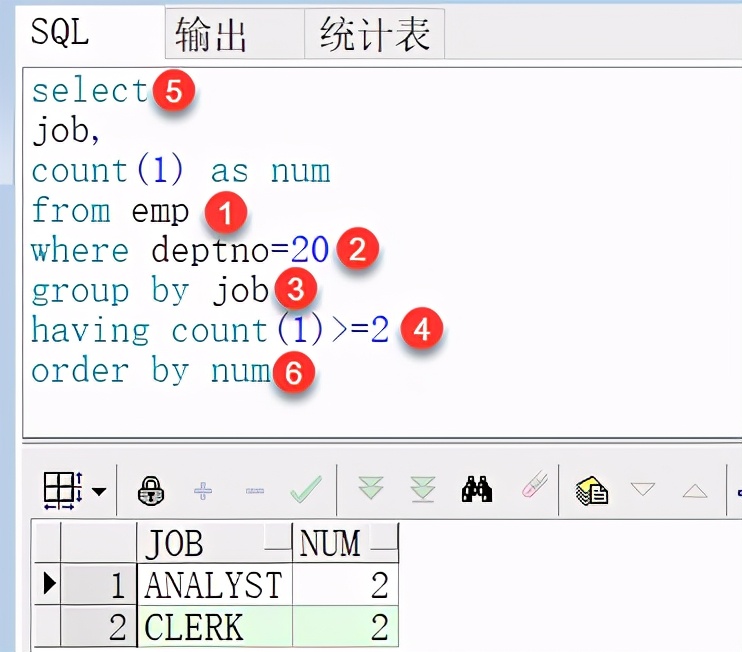Click the delete record minus icon
Viewport: 742px width, 652px height.
coord(255,491)
